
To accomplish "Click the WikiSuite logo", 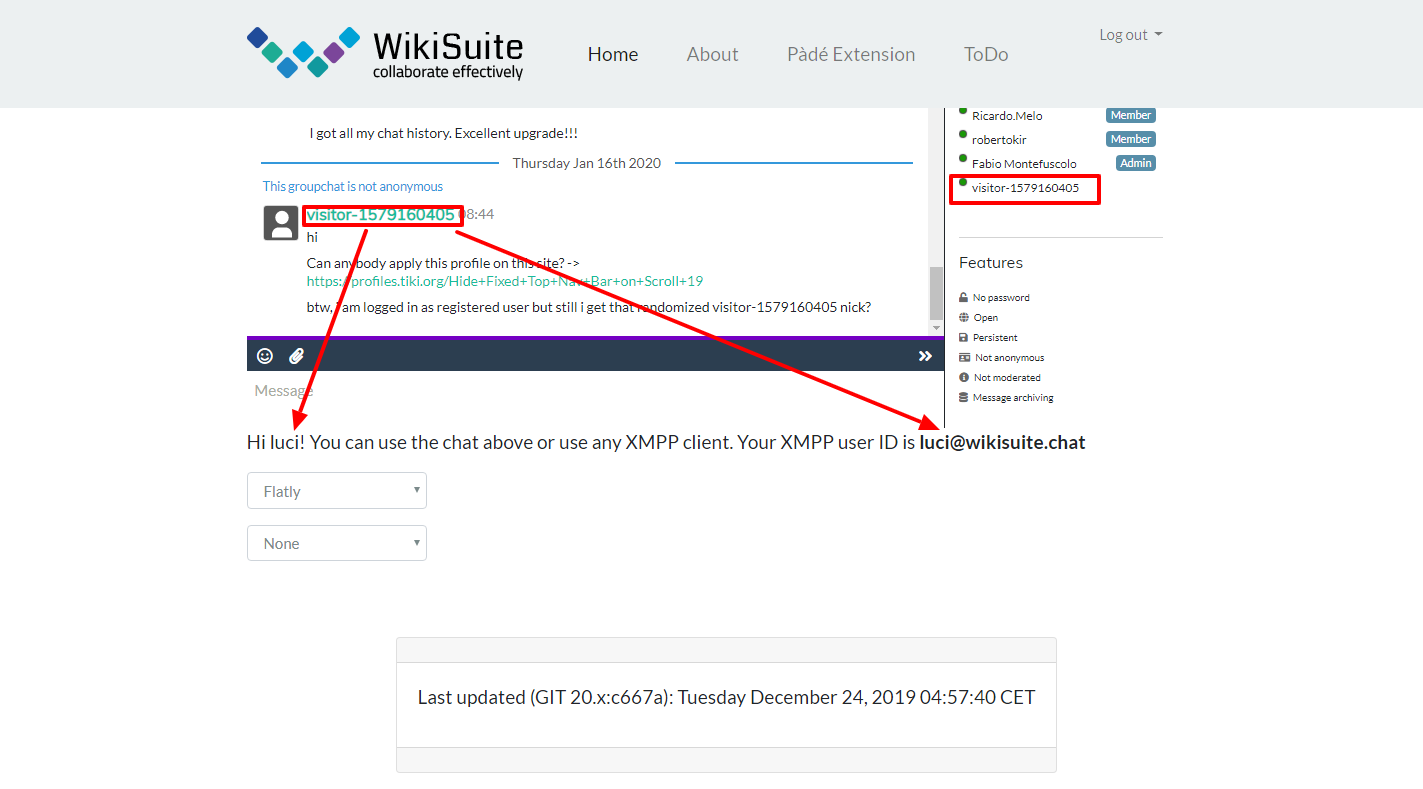I will coord(385,53).
